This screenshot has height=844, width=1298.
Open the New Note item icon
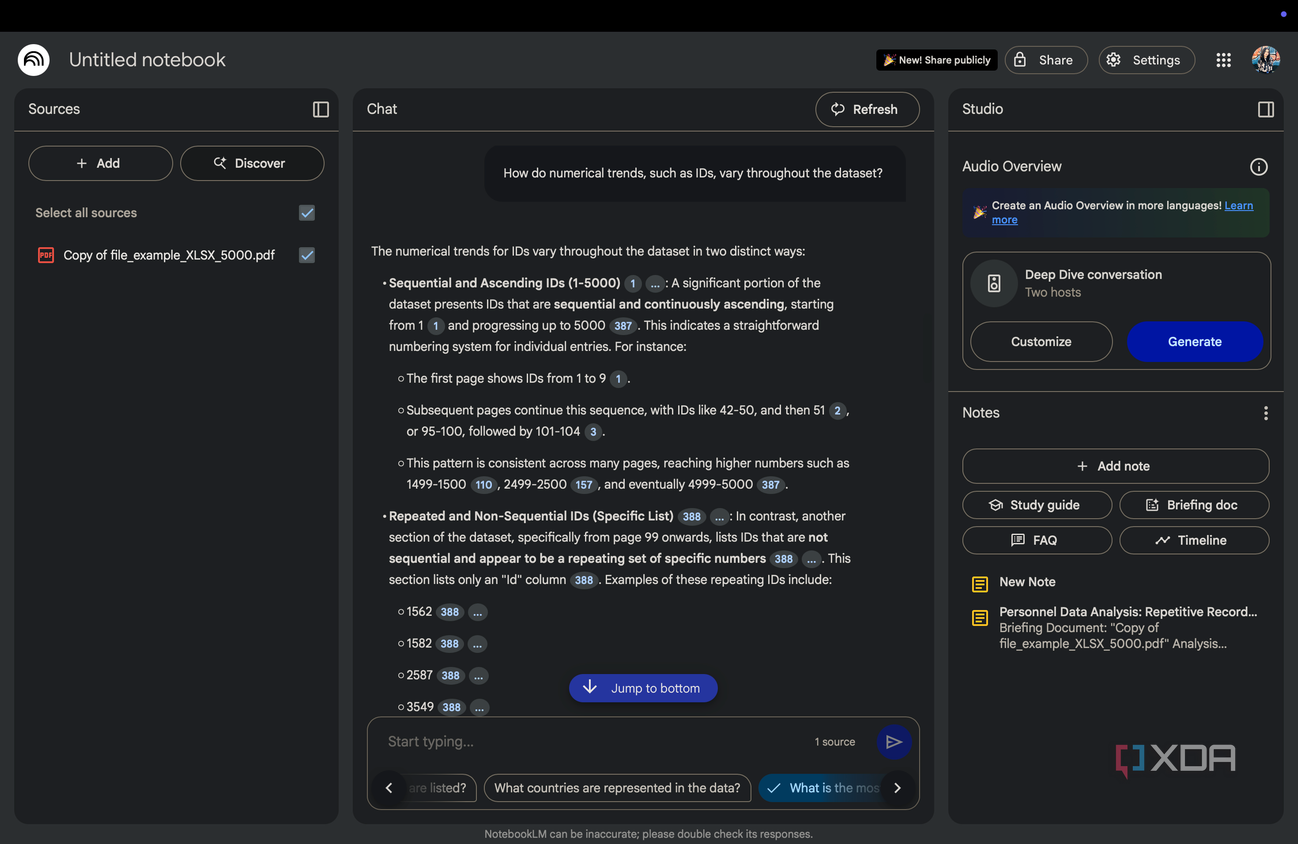pyautogui.click(x=980, y=584)
